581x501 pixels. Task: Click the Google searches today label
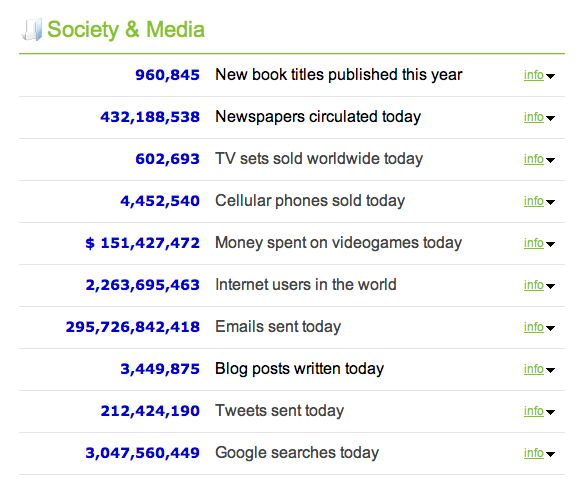297,453
